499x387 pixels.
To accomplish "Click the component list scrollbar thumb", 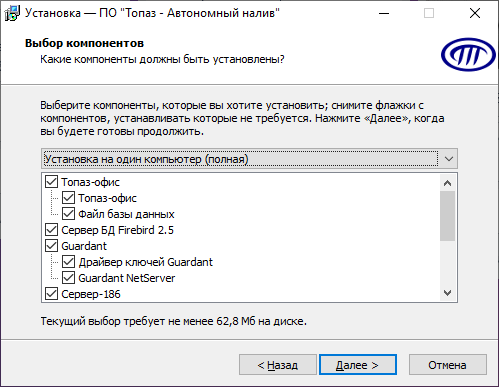I will pyautogui.click(x=447, y=216).
